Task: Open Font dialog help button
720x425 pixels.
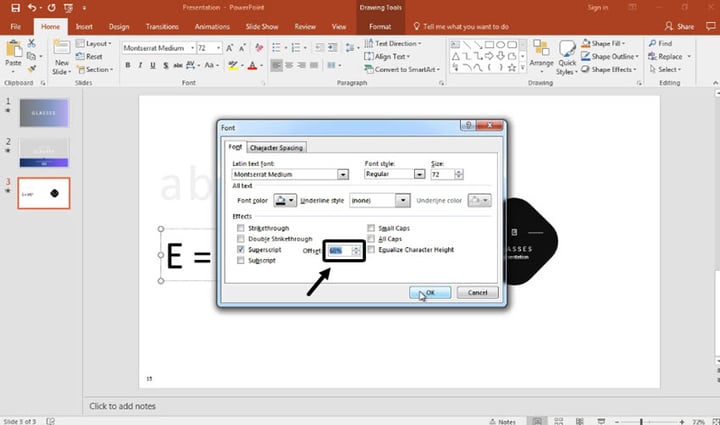Action: [x=468, y=125]
